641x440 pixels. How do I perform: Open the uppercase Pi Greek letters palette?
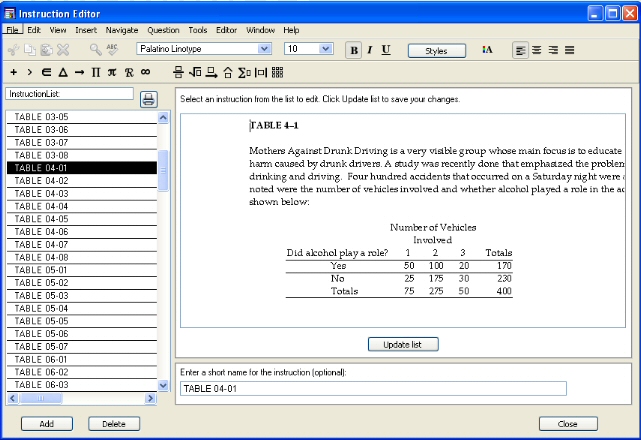(96, 72)
